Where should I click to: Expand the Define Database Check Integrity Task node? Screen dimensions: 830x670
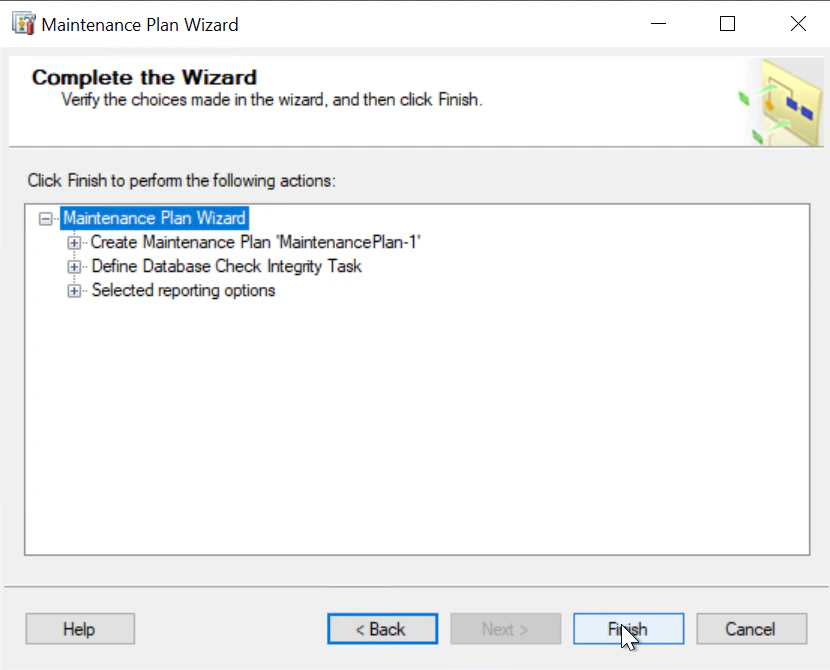point(73,267)
